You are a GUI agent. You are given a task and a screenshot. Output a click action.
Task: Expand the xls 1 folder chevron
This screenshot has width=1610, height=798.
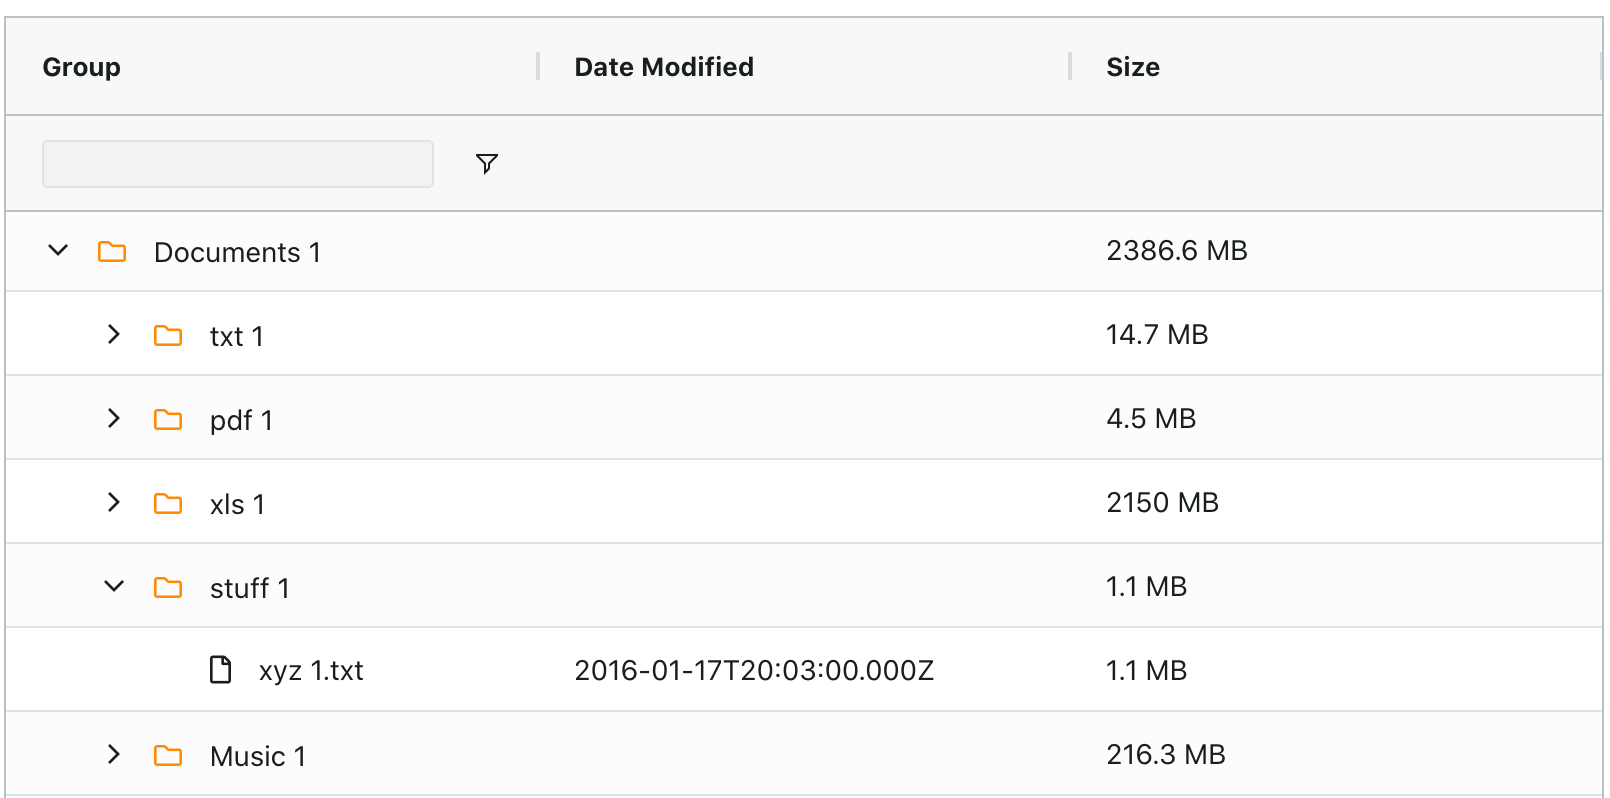pos(114,502)
